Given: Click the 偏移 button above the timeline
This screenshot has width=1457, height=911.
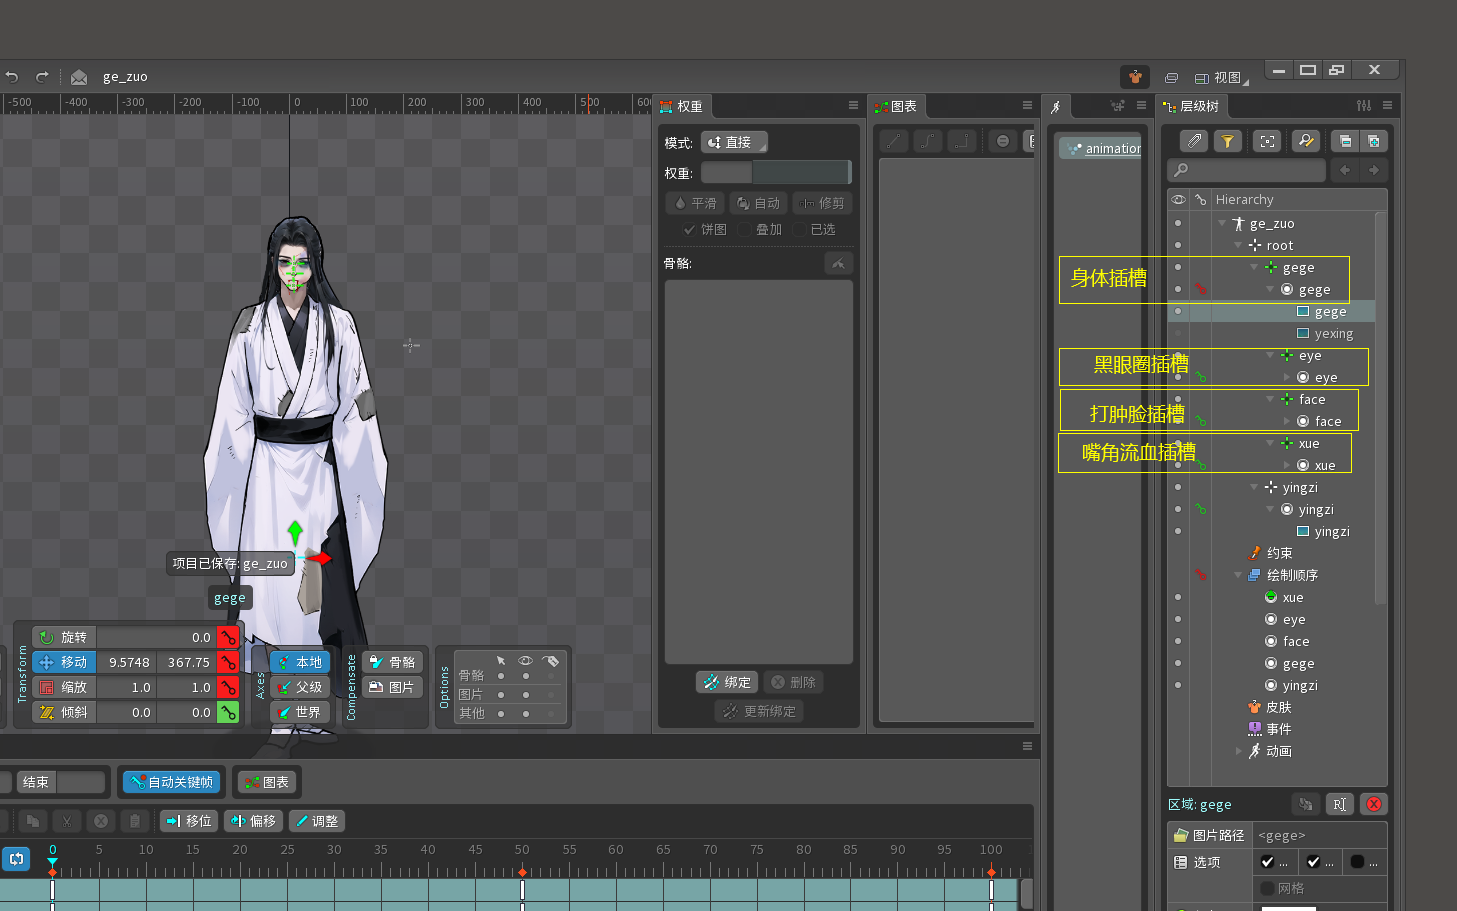Looking at the screenshot, I should 253,821.
